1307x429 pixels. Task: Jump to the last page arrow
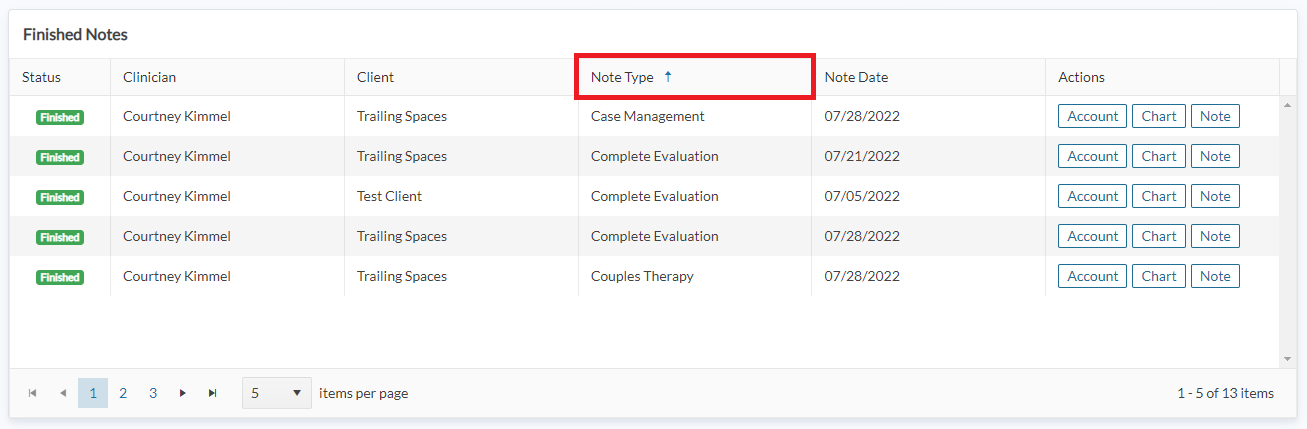(x=212, y=393)
